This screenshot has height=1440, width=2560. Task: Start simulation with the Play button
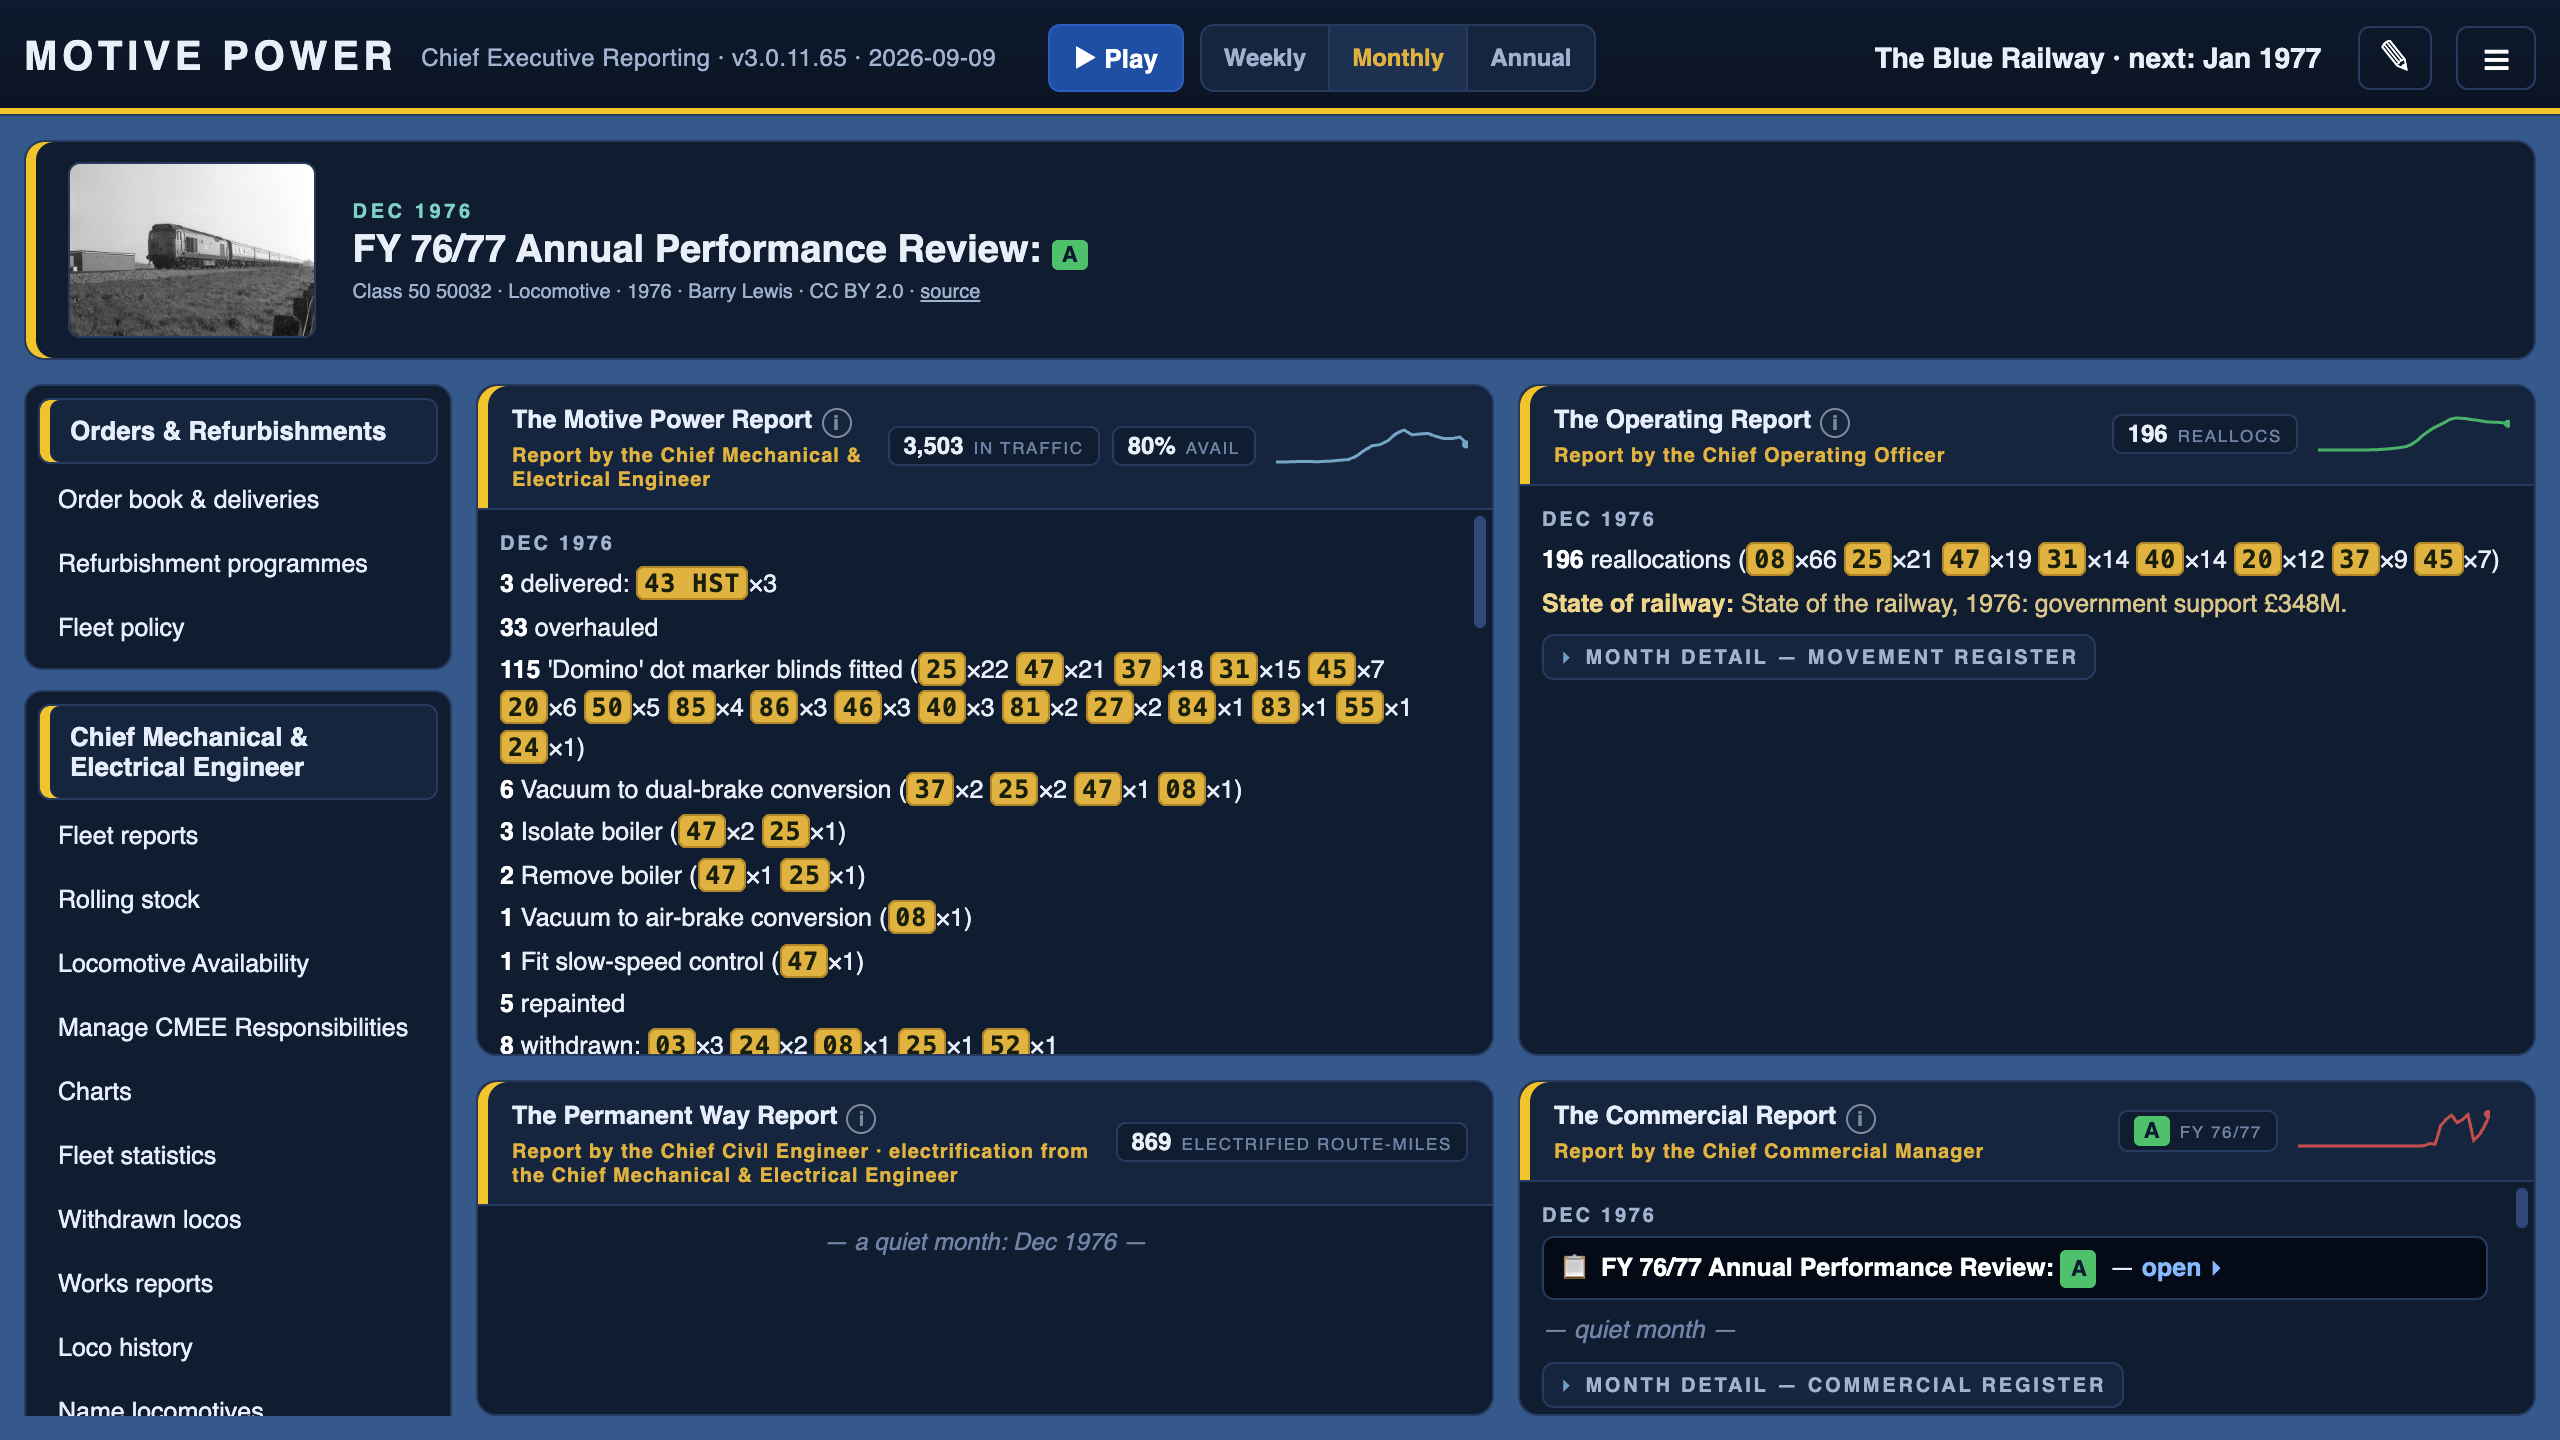pos(1115,58)
